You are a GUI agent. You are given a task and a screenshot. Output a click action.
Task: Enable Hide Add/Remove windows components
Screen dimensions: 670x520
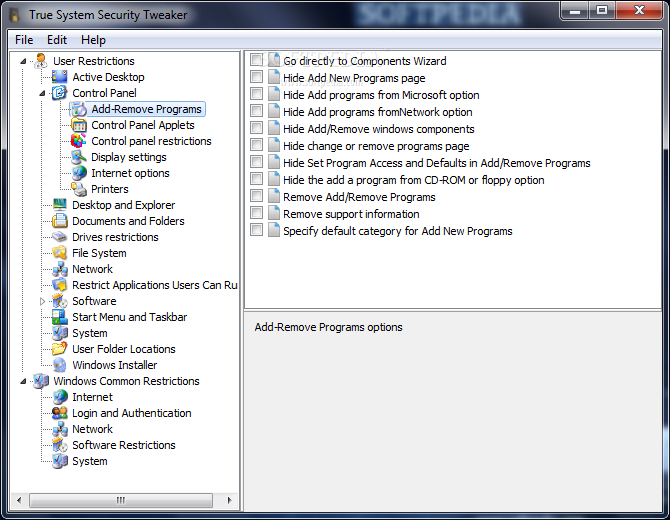[256, 128]
